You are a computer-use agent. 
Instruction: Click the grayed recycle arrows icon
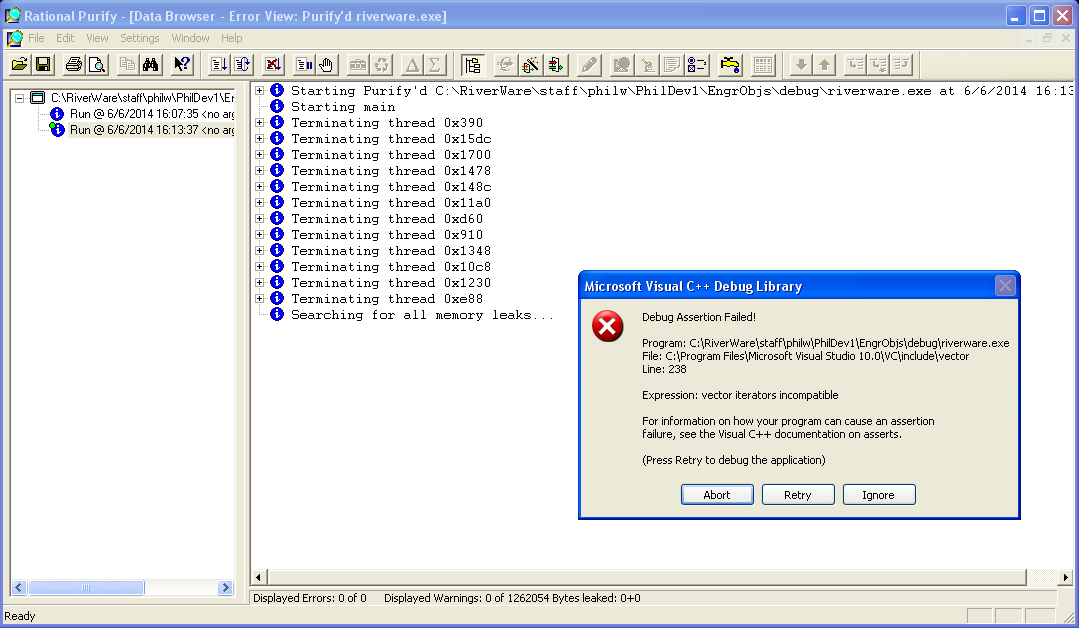click(381, 65)
